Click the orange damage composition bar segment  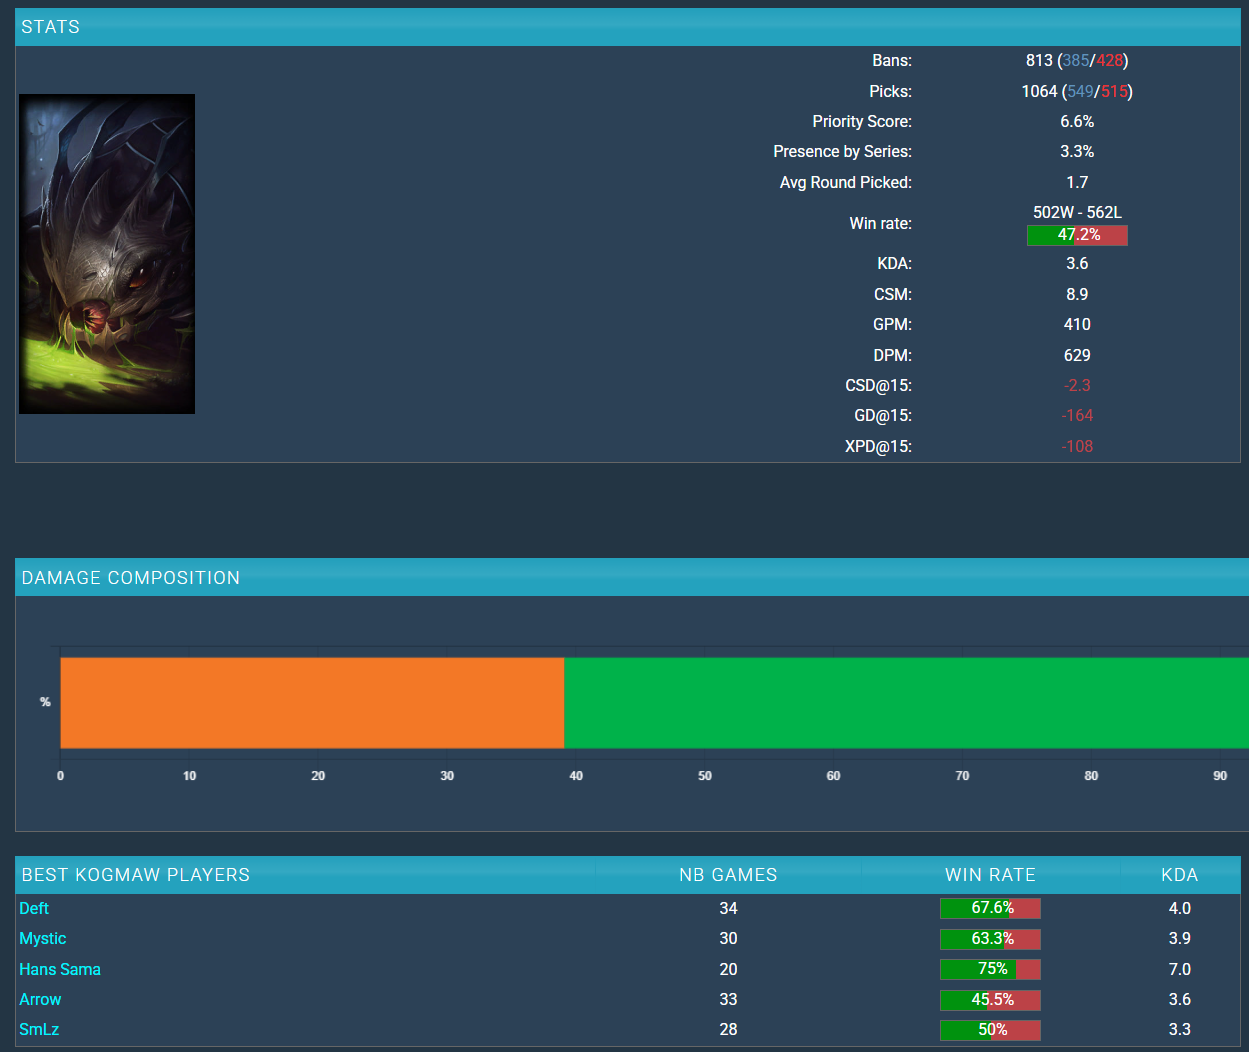(312, 702)
